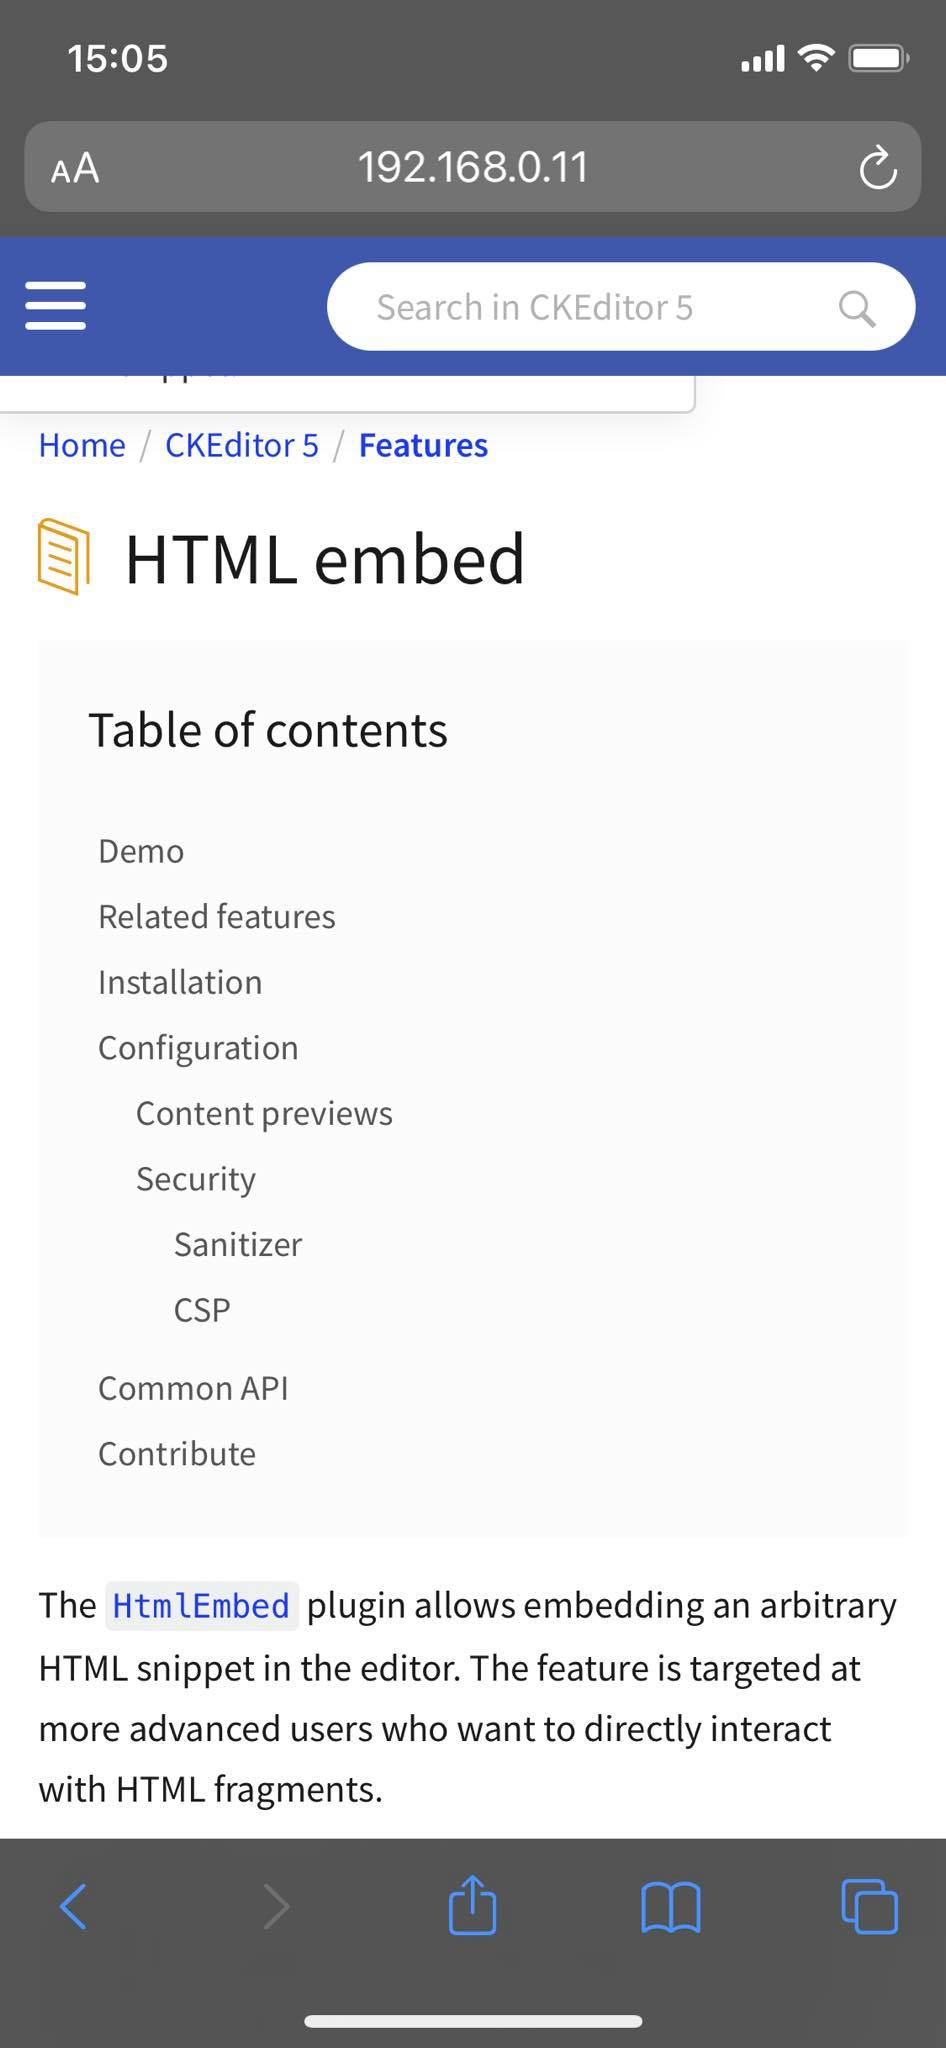Image resolution: width=946 pixels, height=2048 pixels.
Task: Open text size options with AA button
Action: point(74,167)
